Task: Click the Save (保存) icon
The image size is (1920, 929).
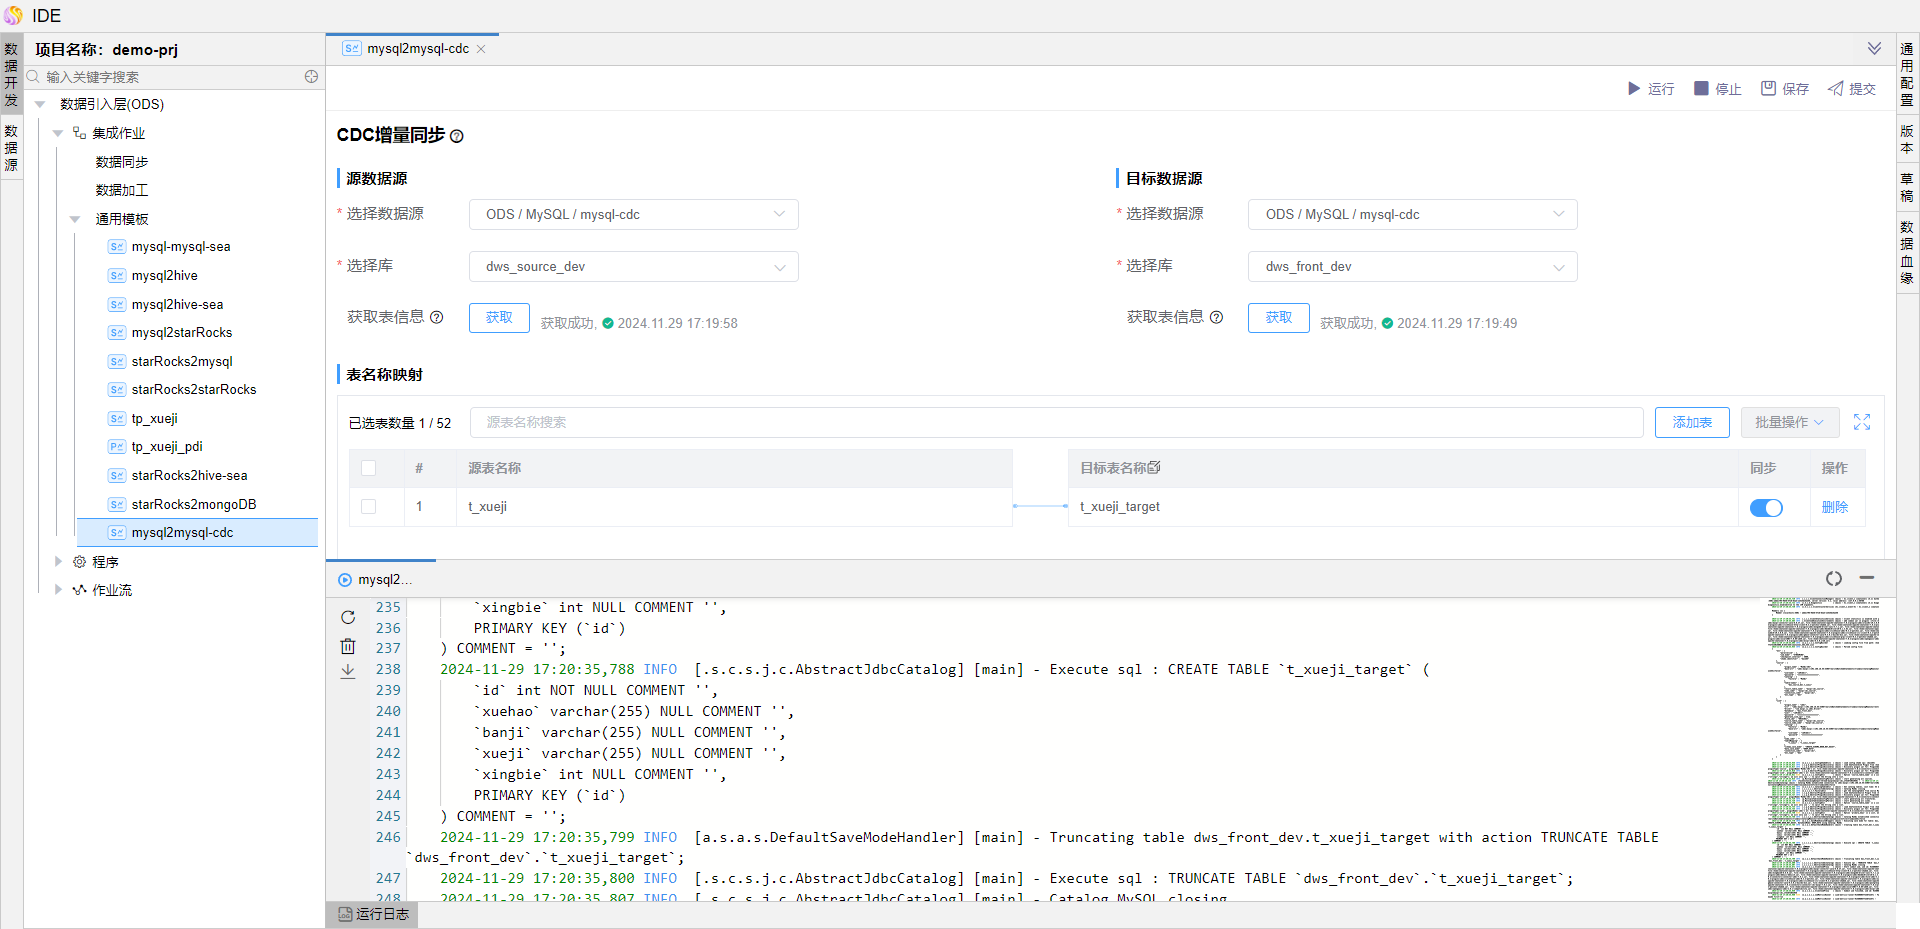Action: (1768, 89)
